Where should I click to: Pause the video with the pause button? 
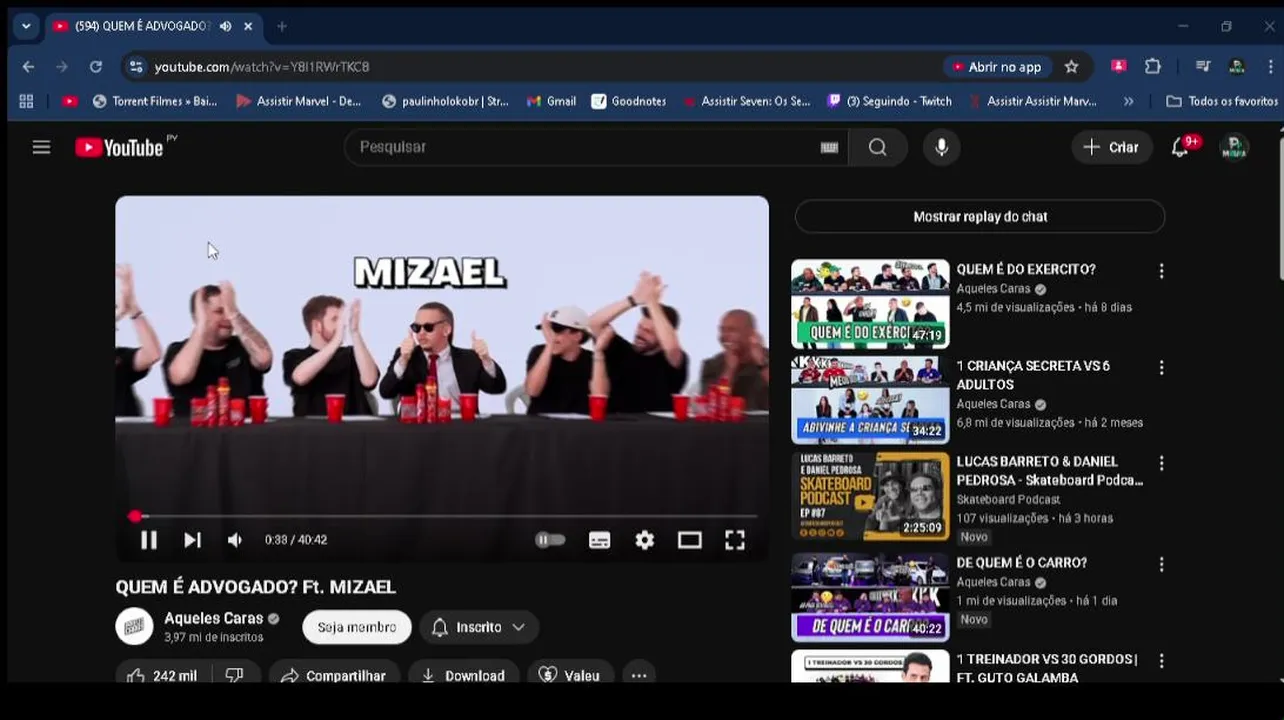coord(148,540)
